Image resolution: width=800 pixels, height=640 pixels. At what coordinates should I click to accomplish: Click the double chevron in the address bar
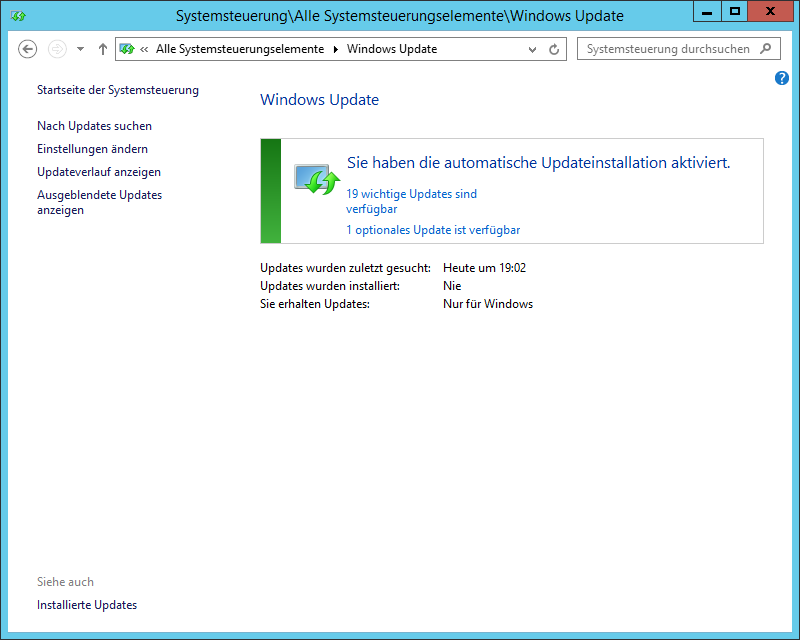tap(144, 49)
